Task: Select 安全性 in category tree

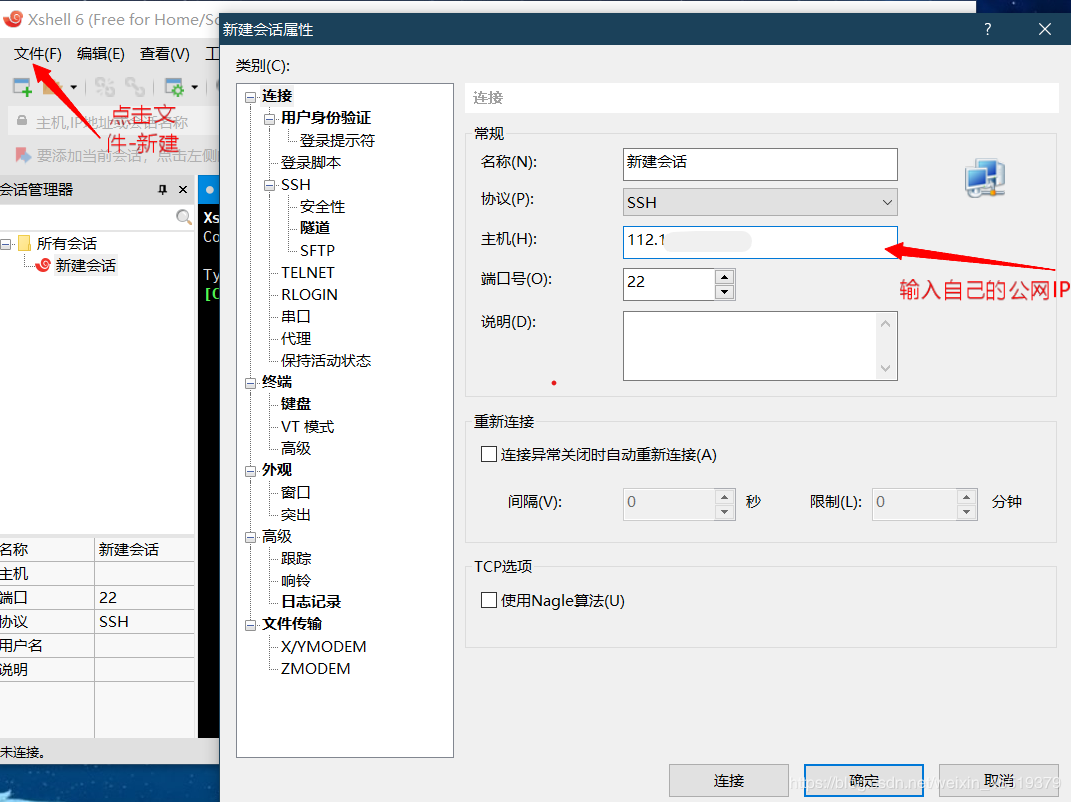Action: point(322,206)
